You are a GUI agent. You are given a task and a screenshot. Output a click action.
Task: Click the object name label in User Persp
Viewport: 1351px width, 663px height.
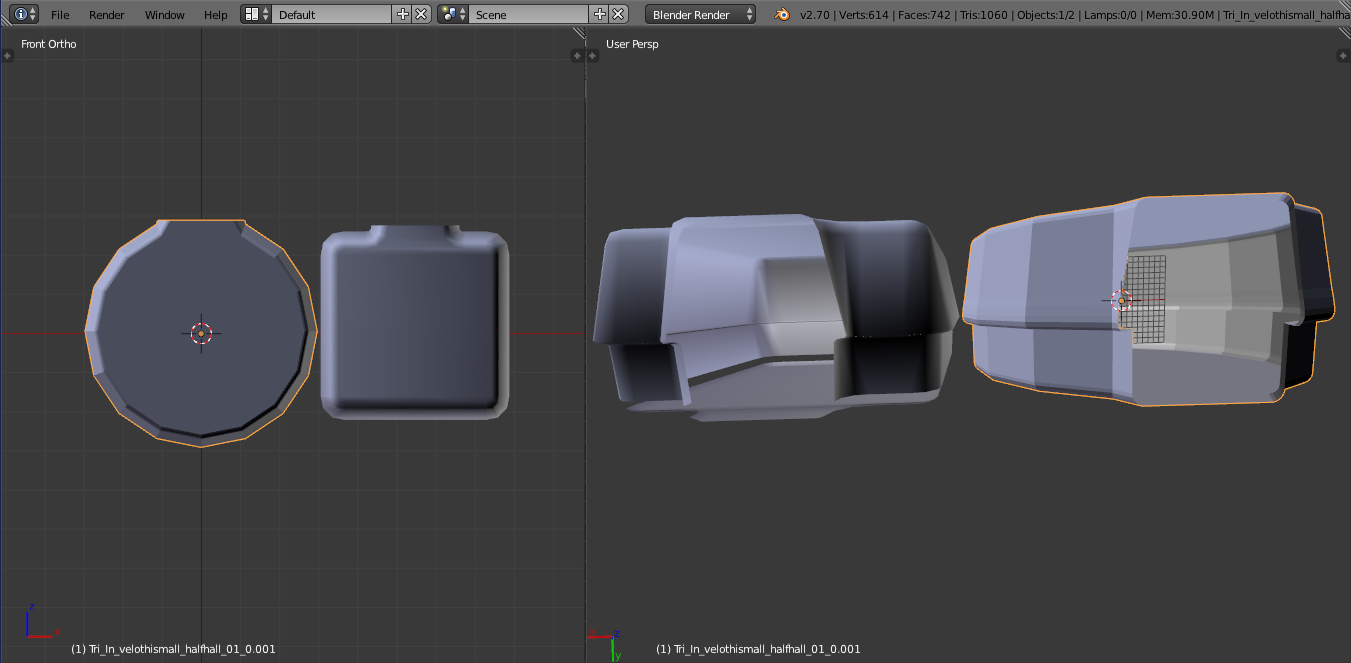pos(758,649)
